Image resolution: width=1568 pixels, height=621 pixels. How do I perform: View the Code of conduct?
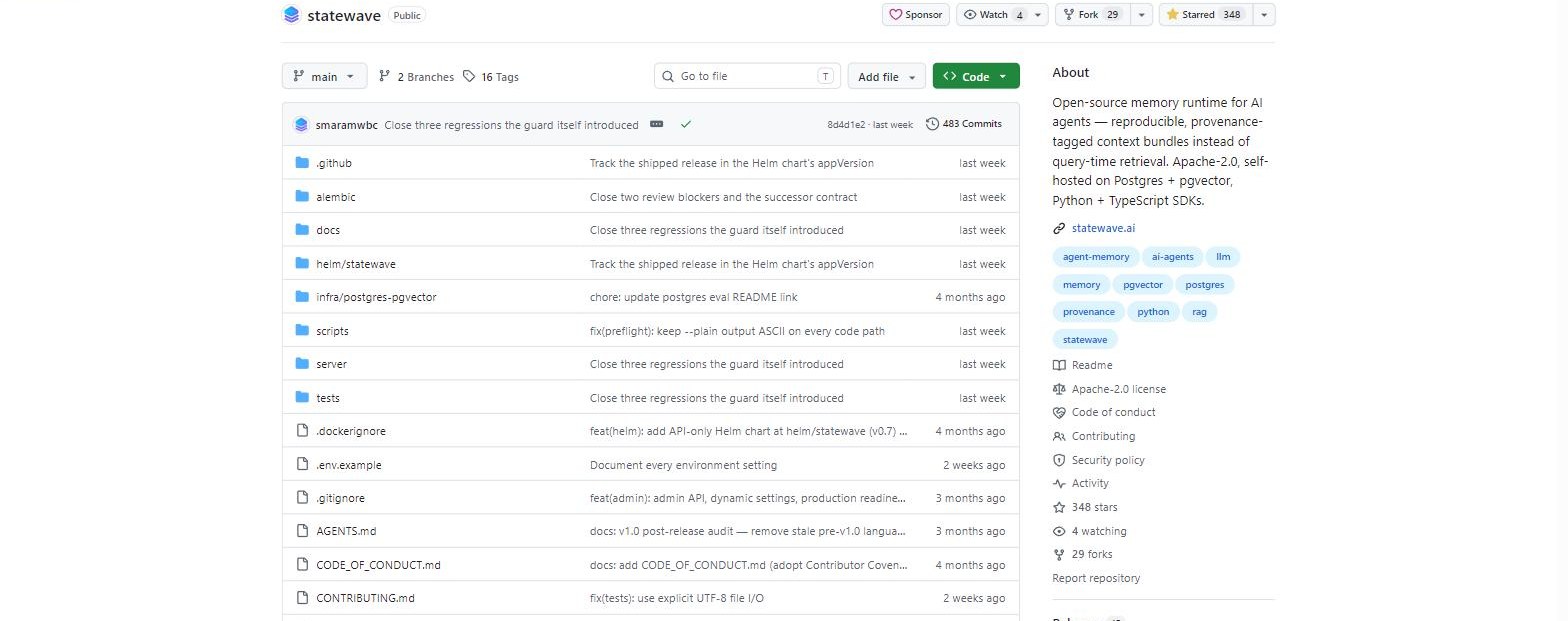point(1114,413)
